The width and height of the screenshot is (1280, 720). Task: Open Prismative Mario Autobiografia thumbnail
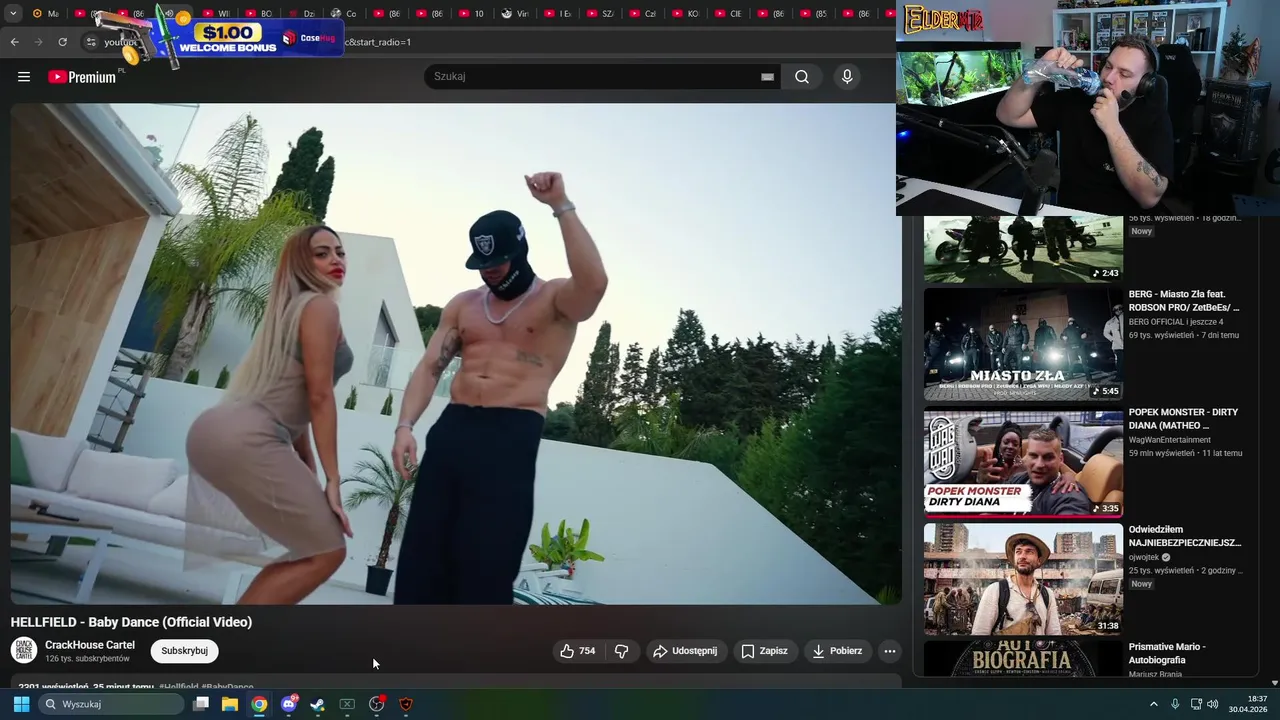(x=1023, y=658)
